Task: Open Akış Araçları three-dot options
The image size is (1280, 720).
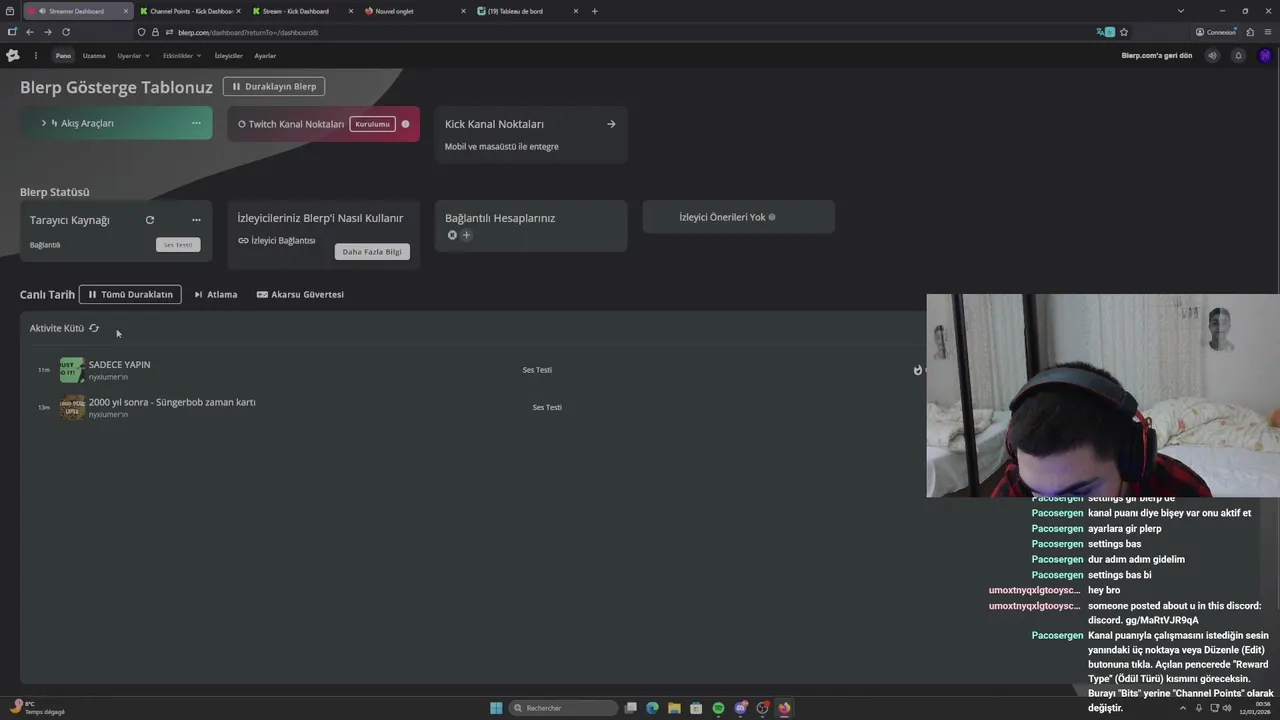Action: [x=196, y=123]
